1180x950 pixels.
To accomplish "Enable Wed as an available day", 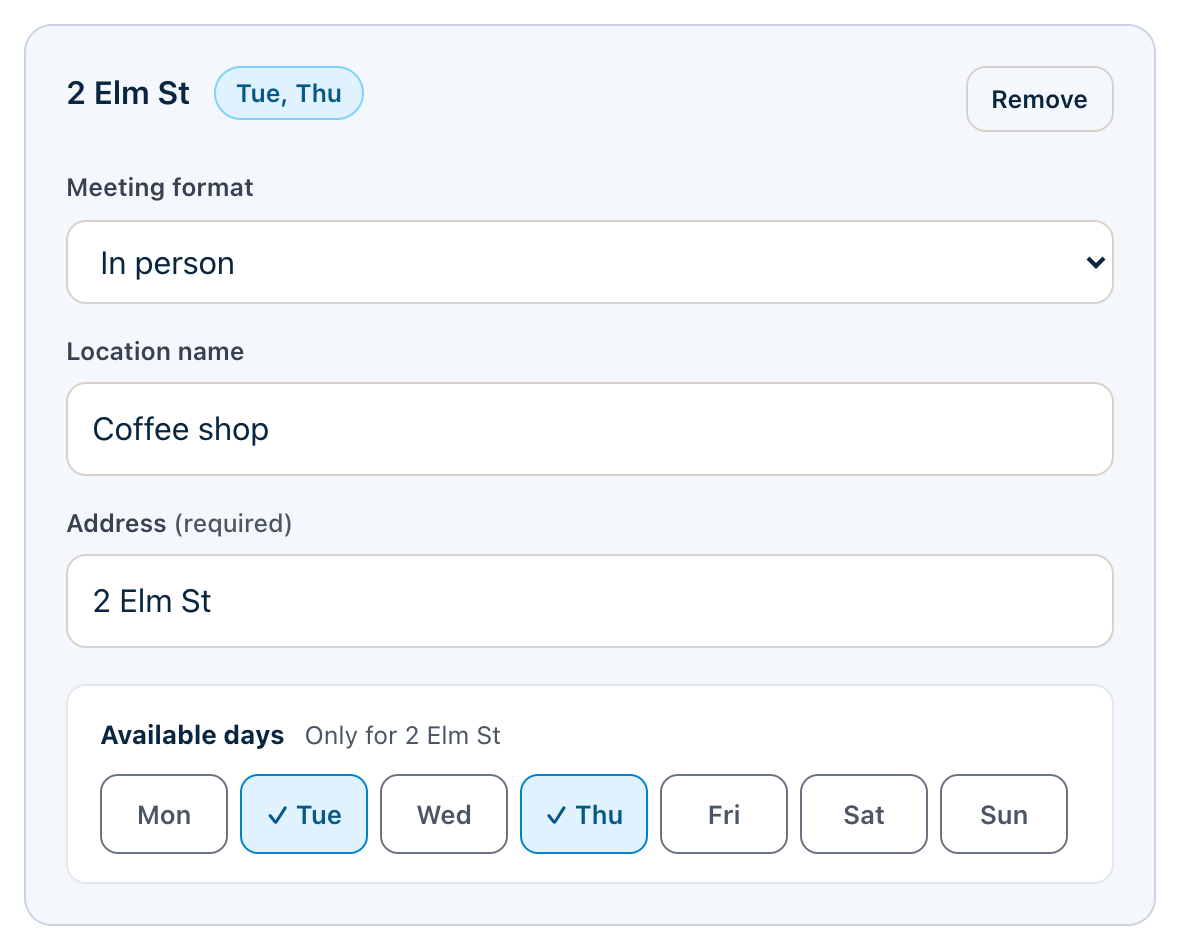I will pos(444,814).
